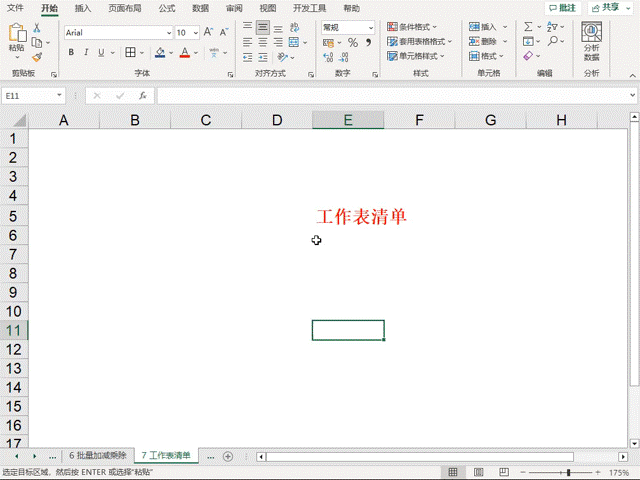Switch to 插入 ribbon tab
Image resolution: width=640 pixels, height=480 pixels.
click(83, 8)
